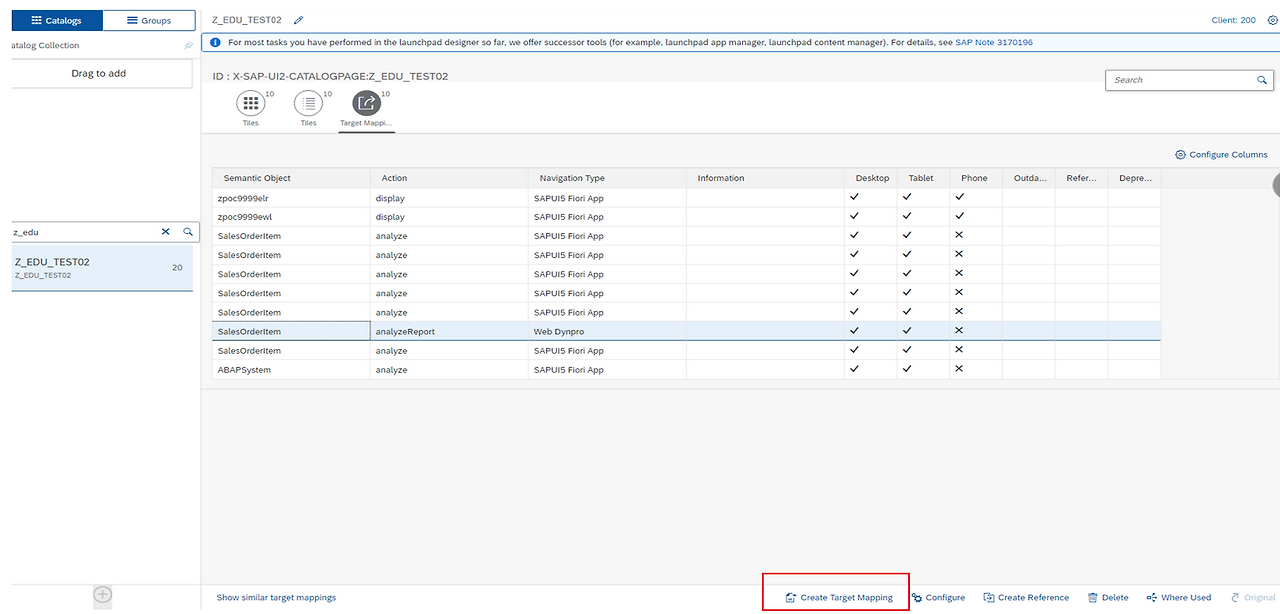Click the information icon in message bar
The width and height of the screenshot is (1280, 614).
pos(215,43)
